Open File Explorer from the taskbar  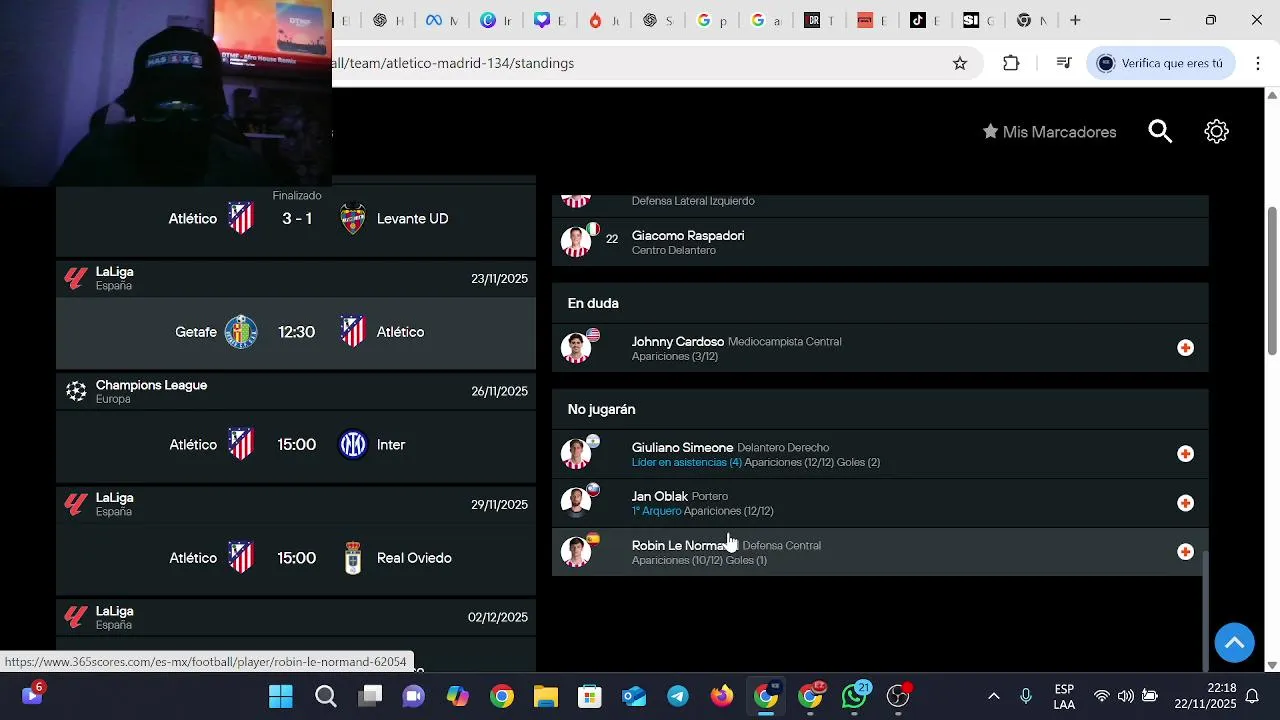click(x=545, y=696)
